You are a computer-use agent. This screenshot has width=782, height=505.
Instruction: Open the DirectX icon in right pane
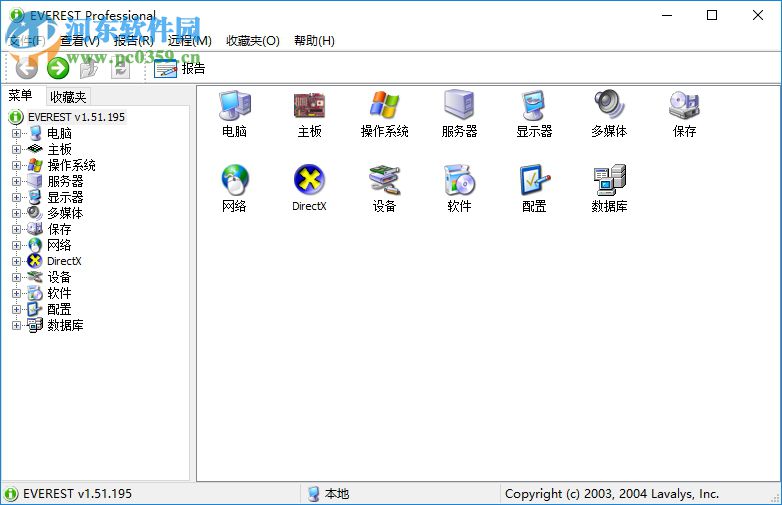[309, 180]
